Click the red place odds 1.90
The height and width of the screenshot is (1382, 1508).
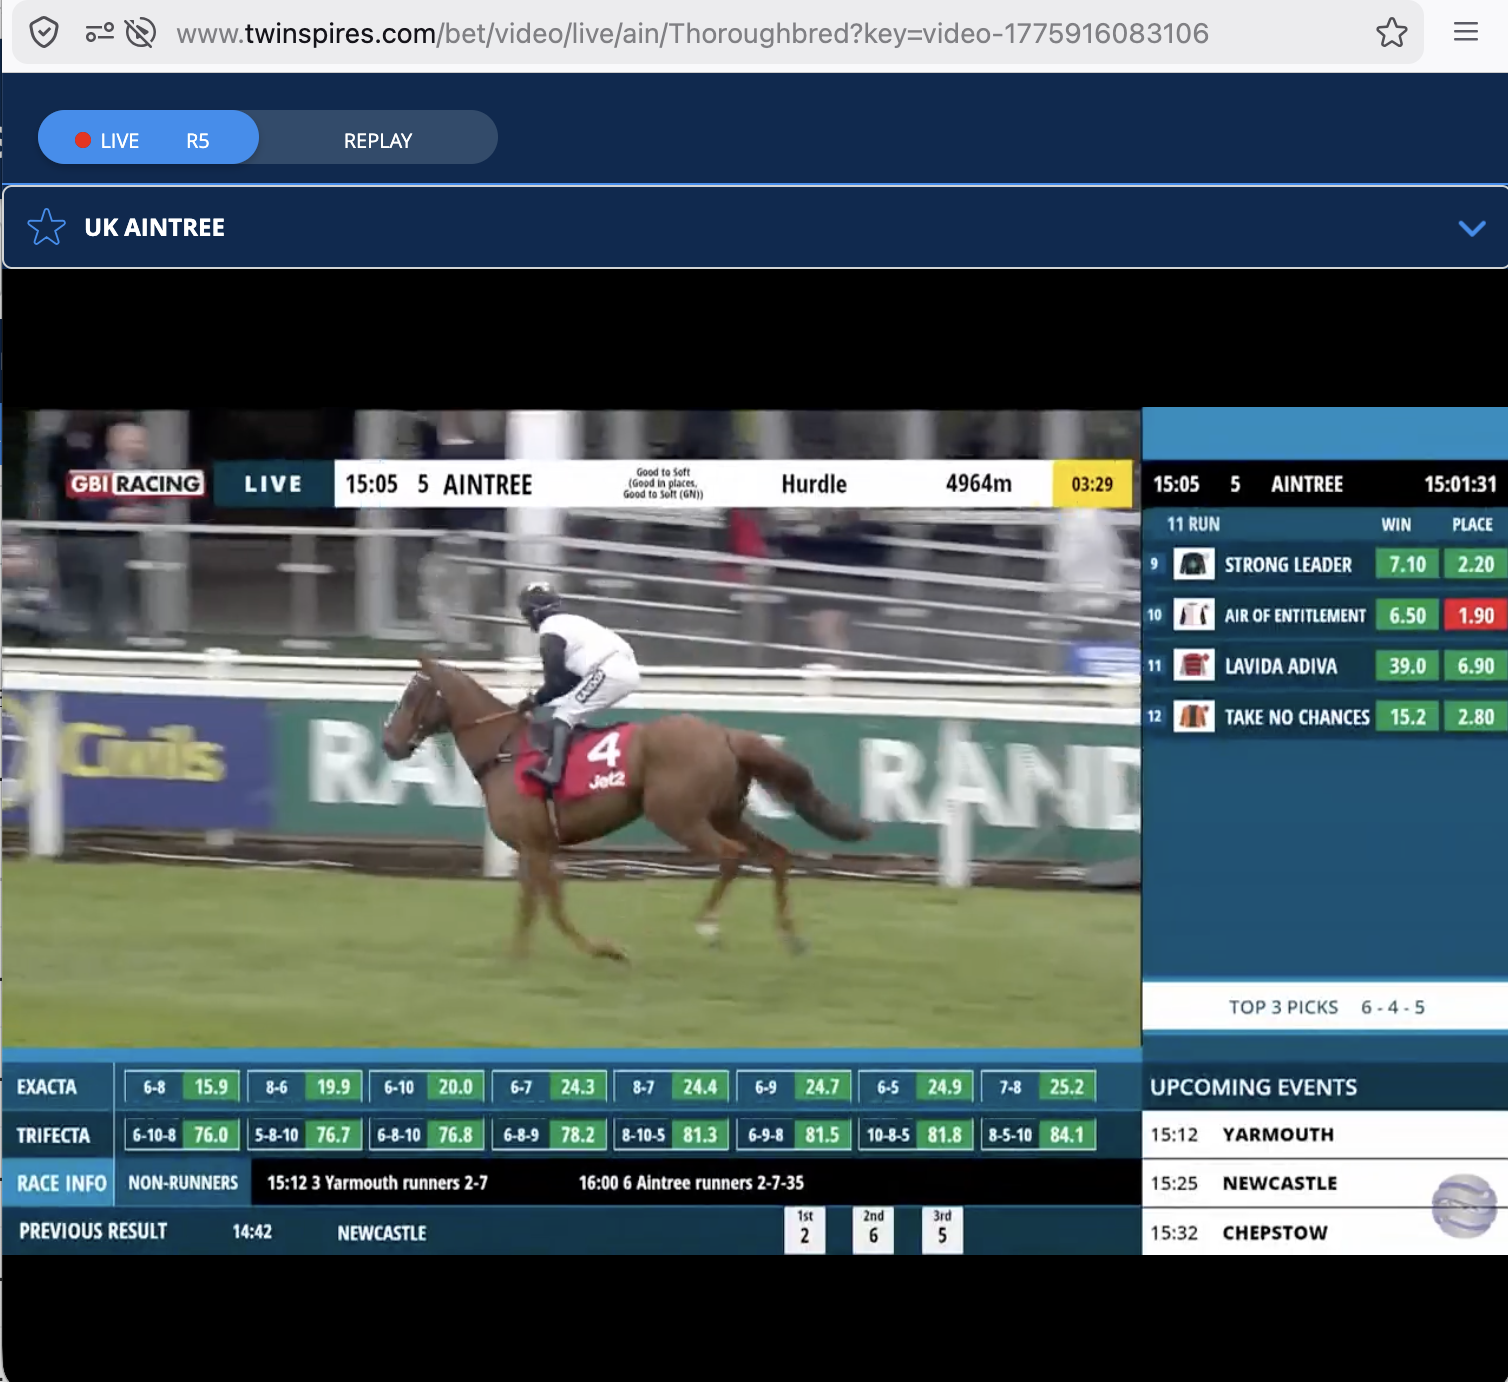pos(1475,615)
